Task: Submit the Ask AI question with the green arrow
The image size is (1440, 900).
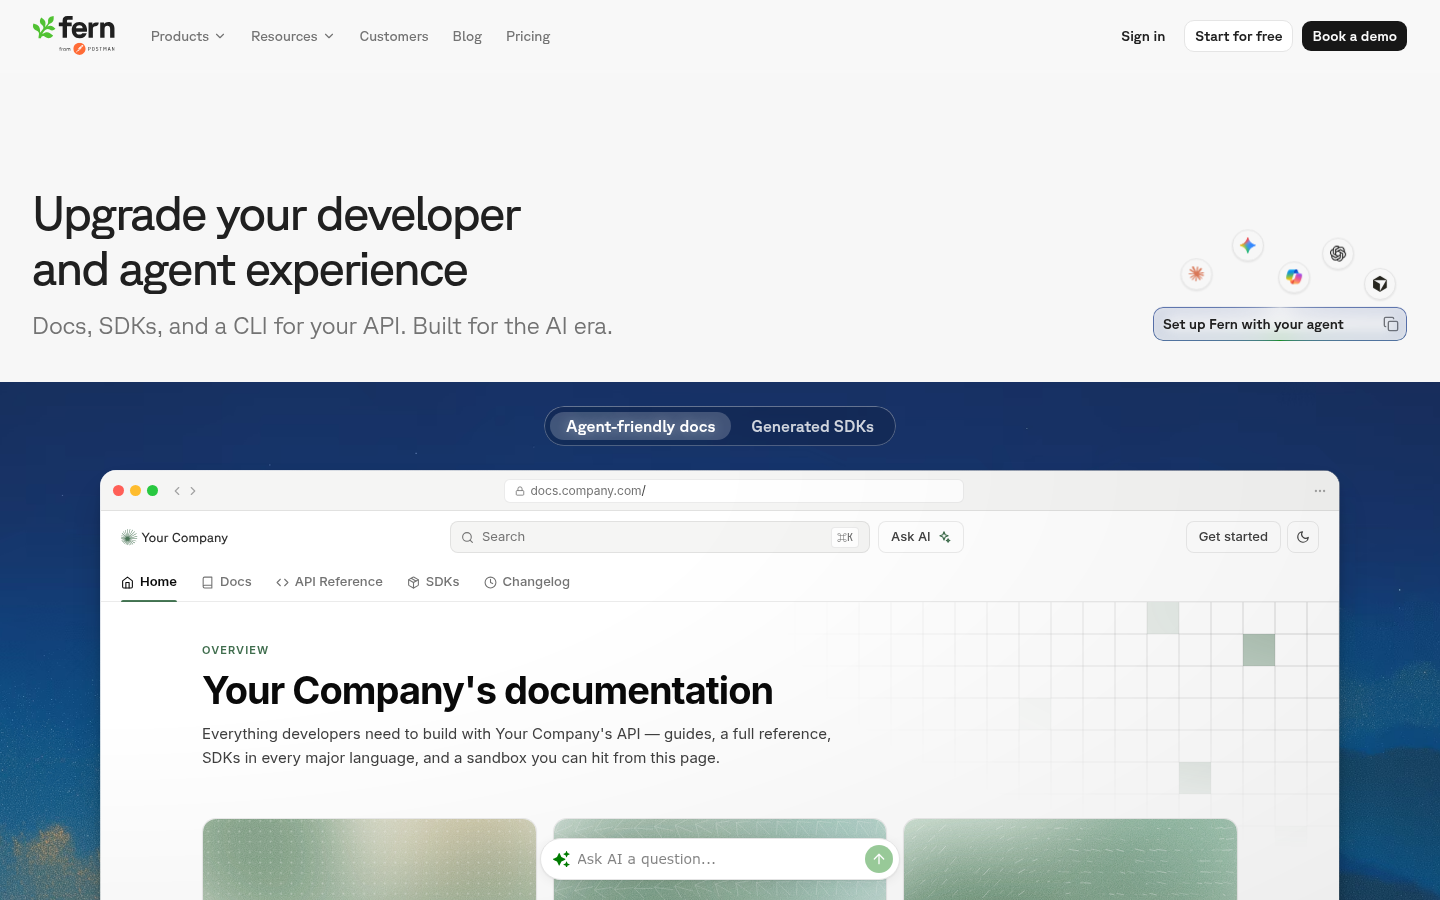Action: click(878, 859)
